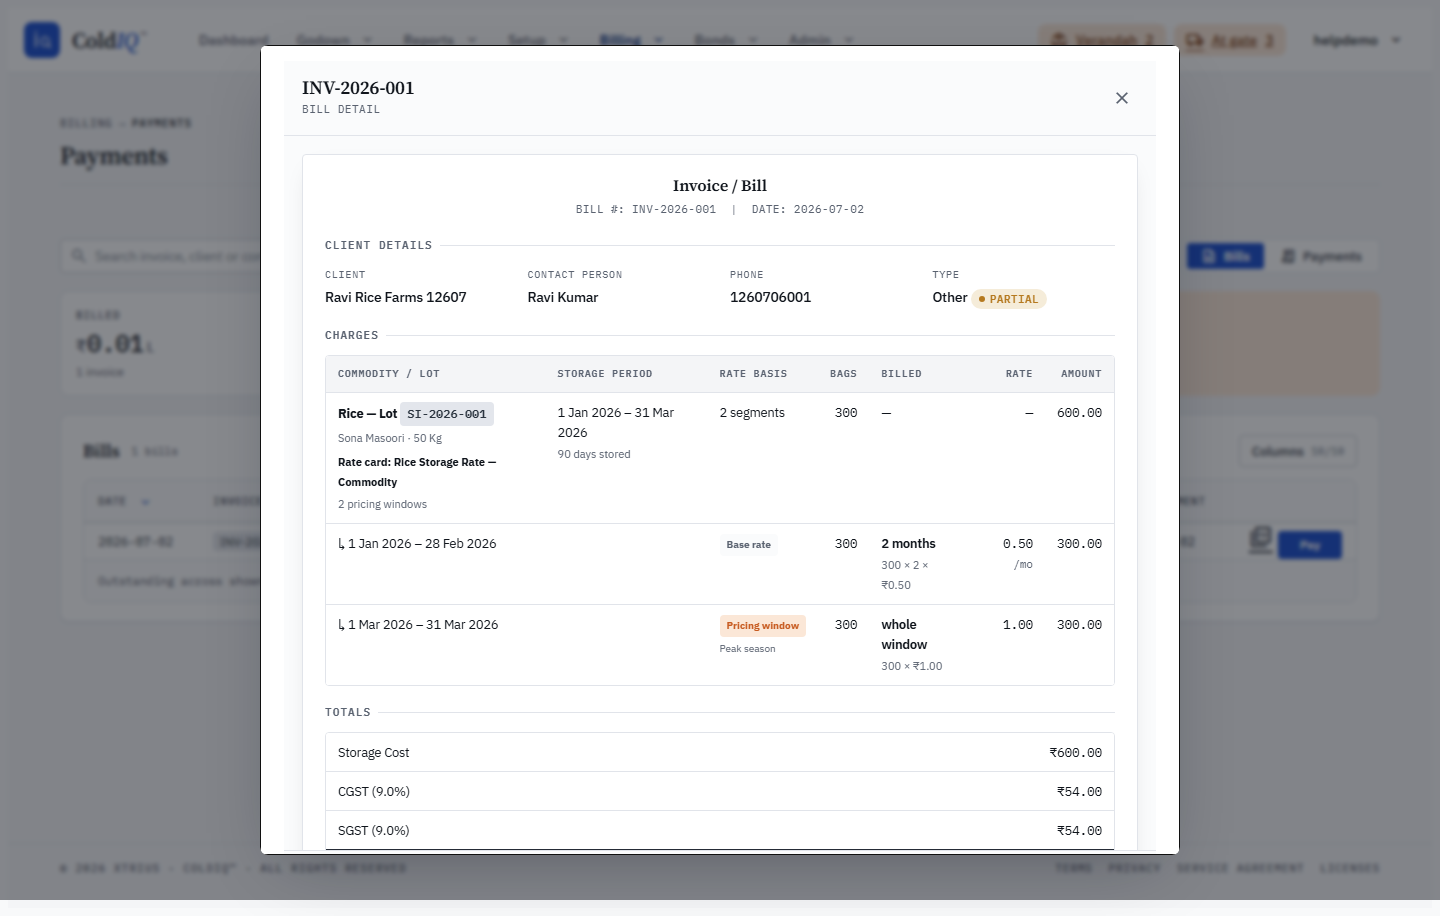Image resolution: width=1440 pixels, height=916 pixels.
Task: Click the 'whole window' billed cell
Action: (x=904, y=635)
